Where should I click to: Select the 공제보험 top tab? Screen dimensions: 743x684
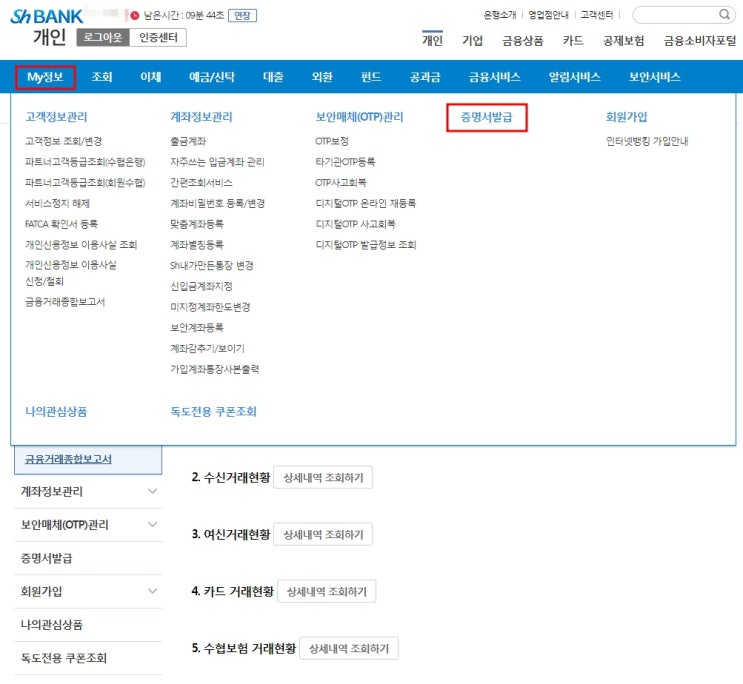624,41
